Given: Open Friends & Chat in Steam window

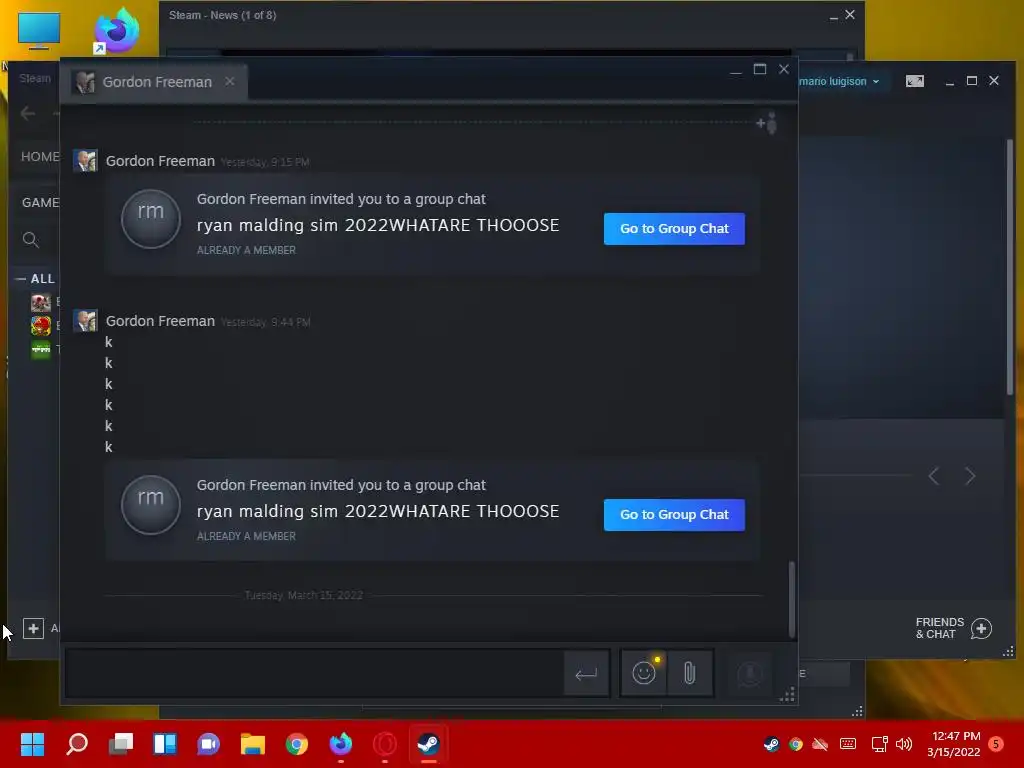Looking at the screenshot, I should [x=953, y=628].
